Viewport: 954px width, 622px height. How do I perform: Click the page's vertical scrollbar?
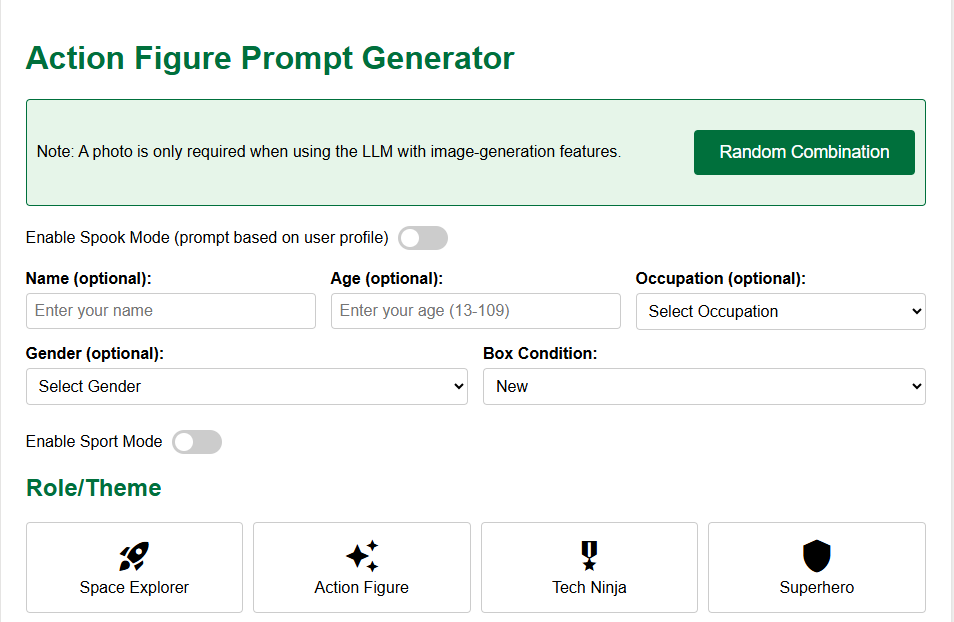[x=950, y=300]
